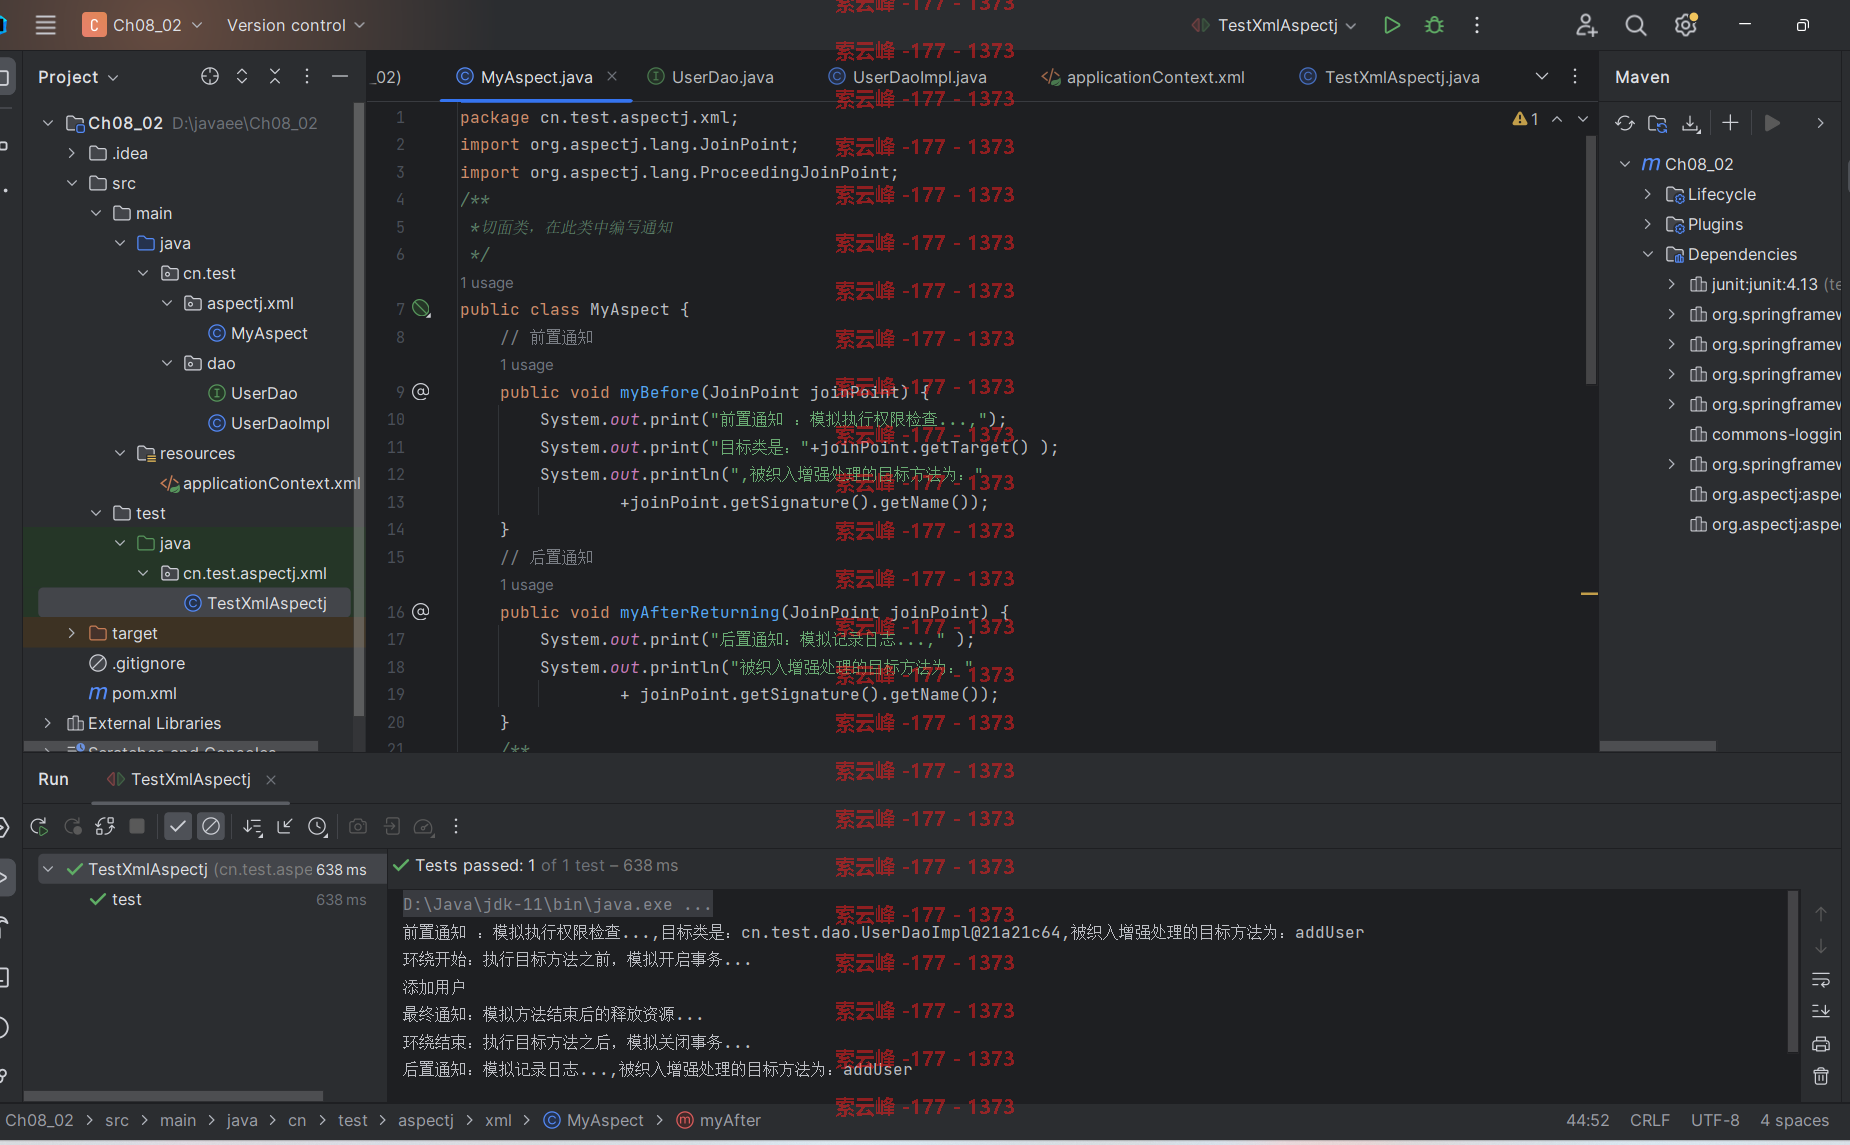
Task: Close the MyAspect.java tab
Action: click(x=612, y=76)
